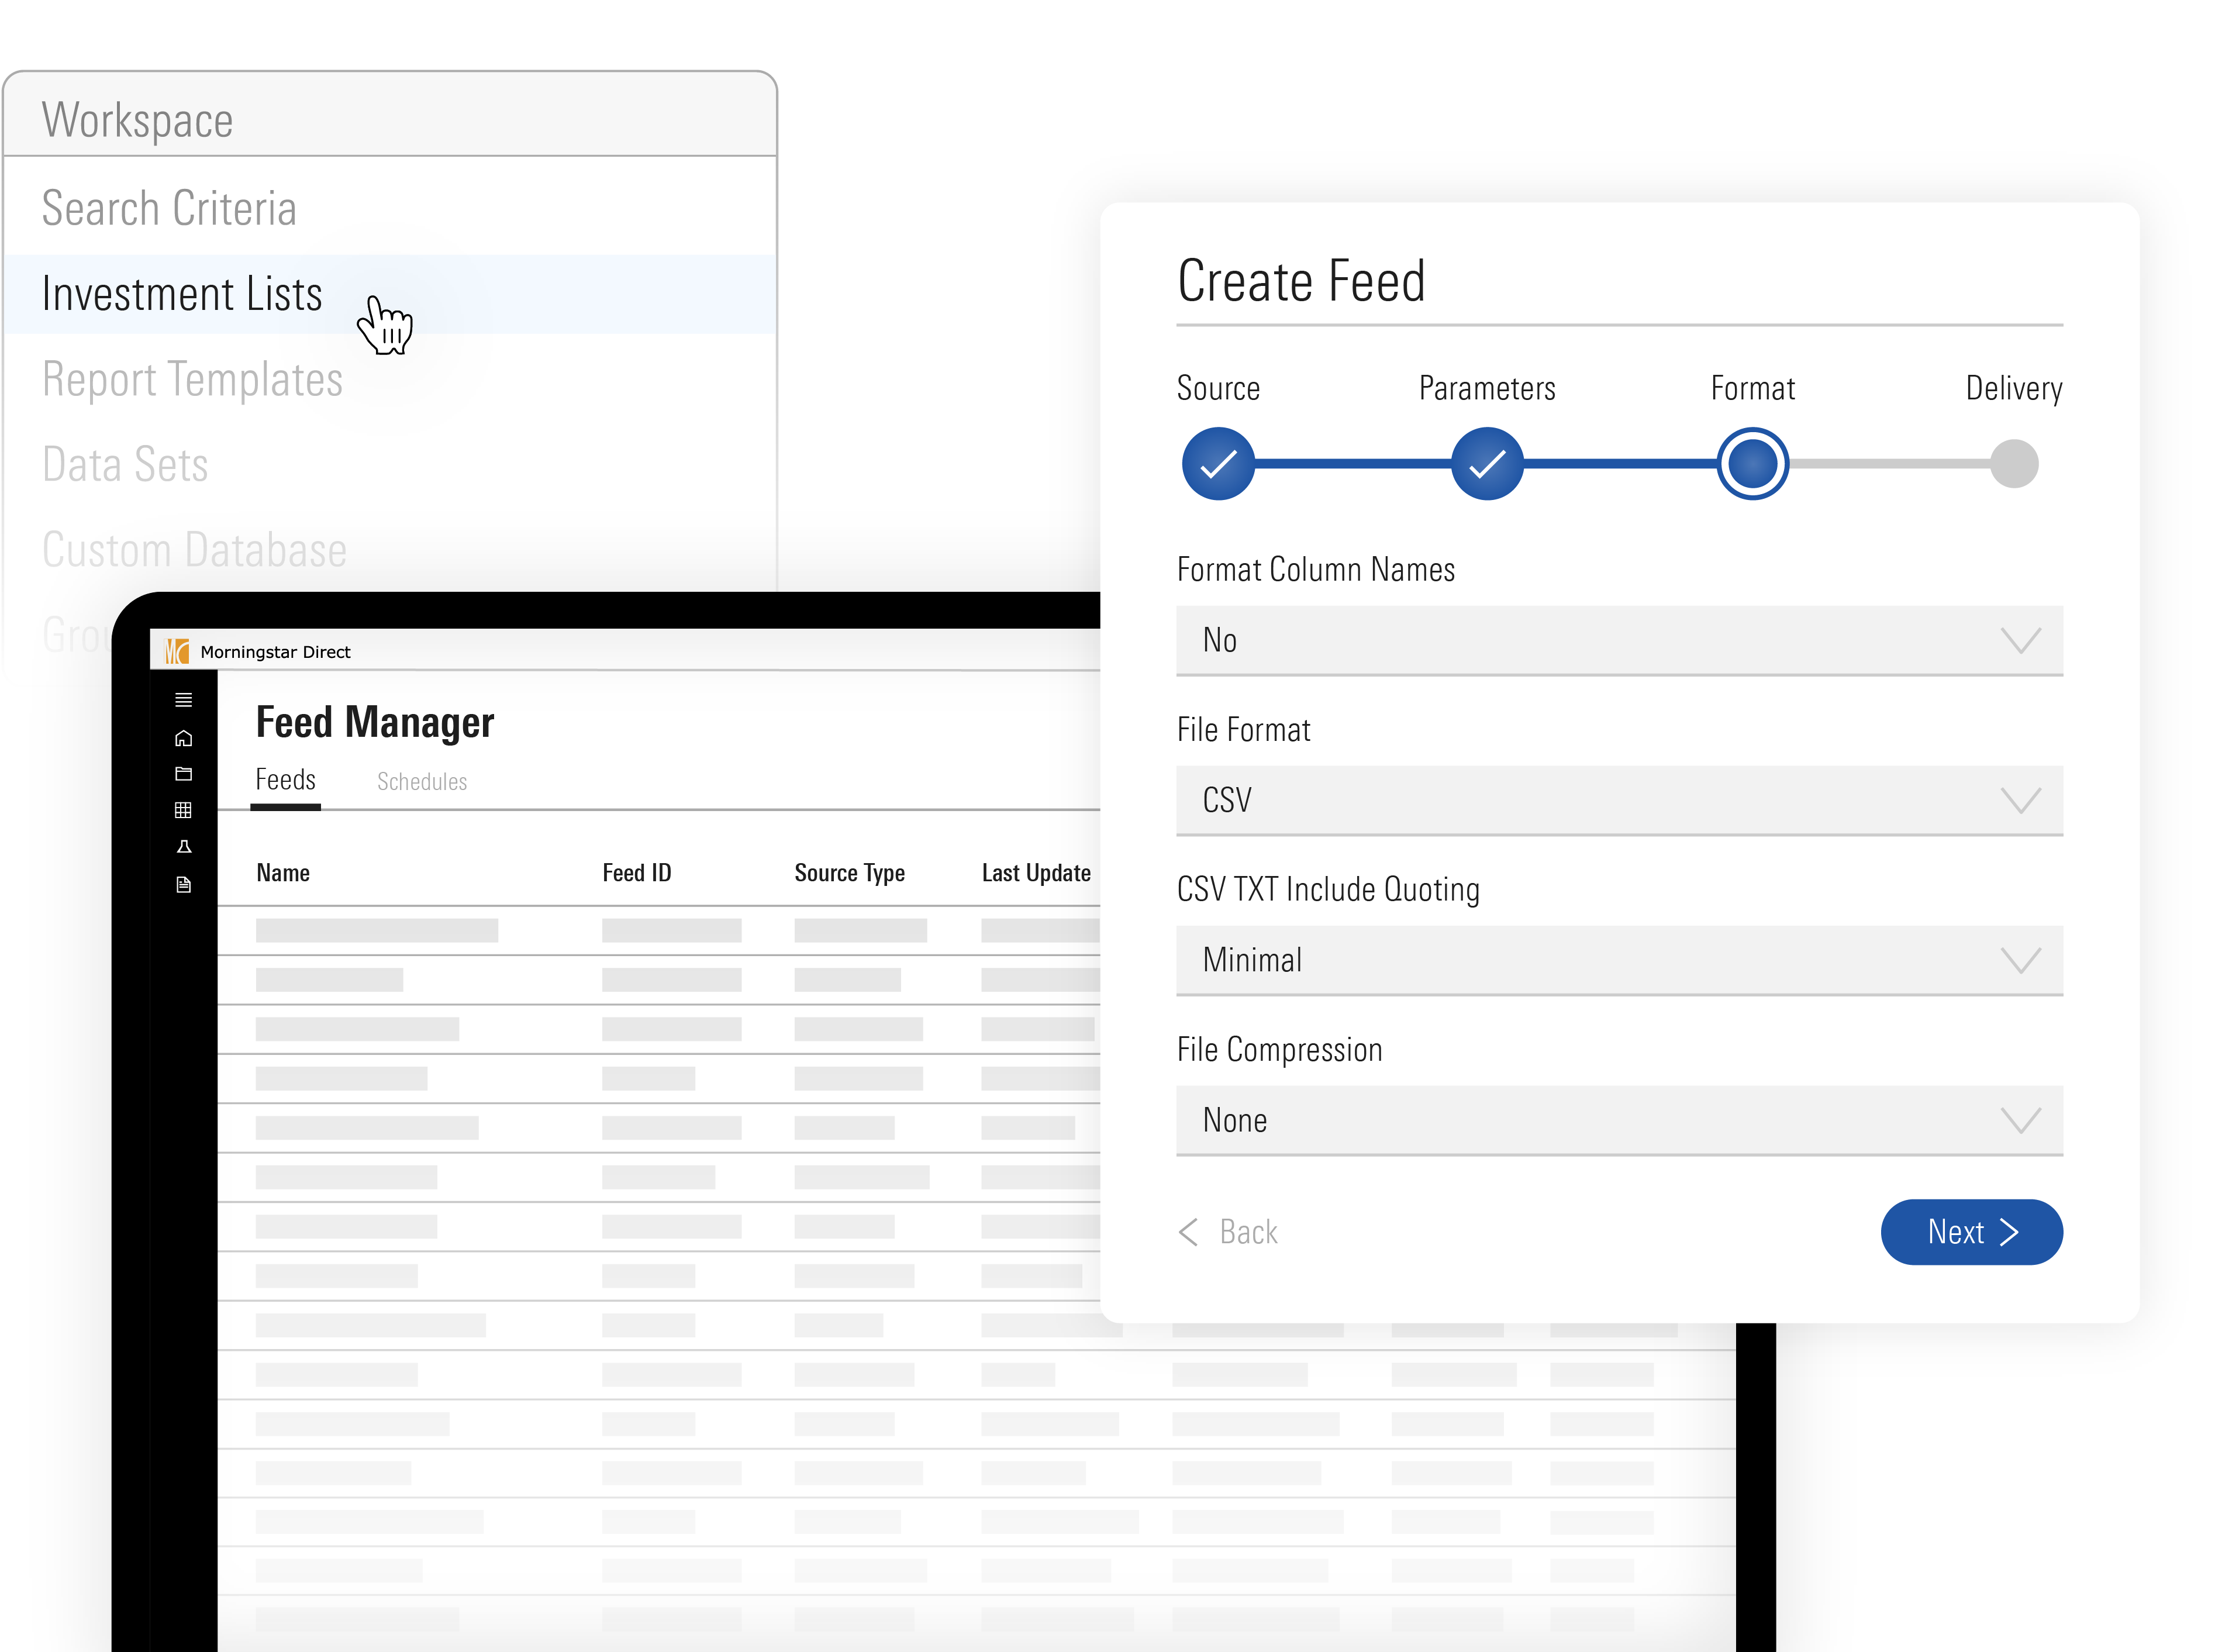Click the Source step label
Screen dimensions: 2215x1652
(x=1218, y=388)
